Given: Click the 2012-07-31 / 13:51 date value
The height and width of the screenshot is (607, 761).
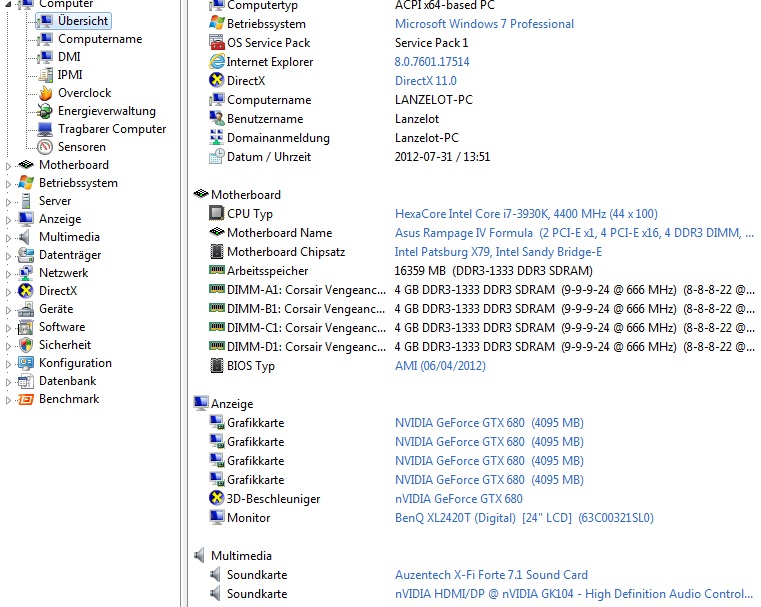Looking at the screenshot, I should pos(442,157).
